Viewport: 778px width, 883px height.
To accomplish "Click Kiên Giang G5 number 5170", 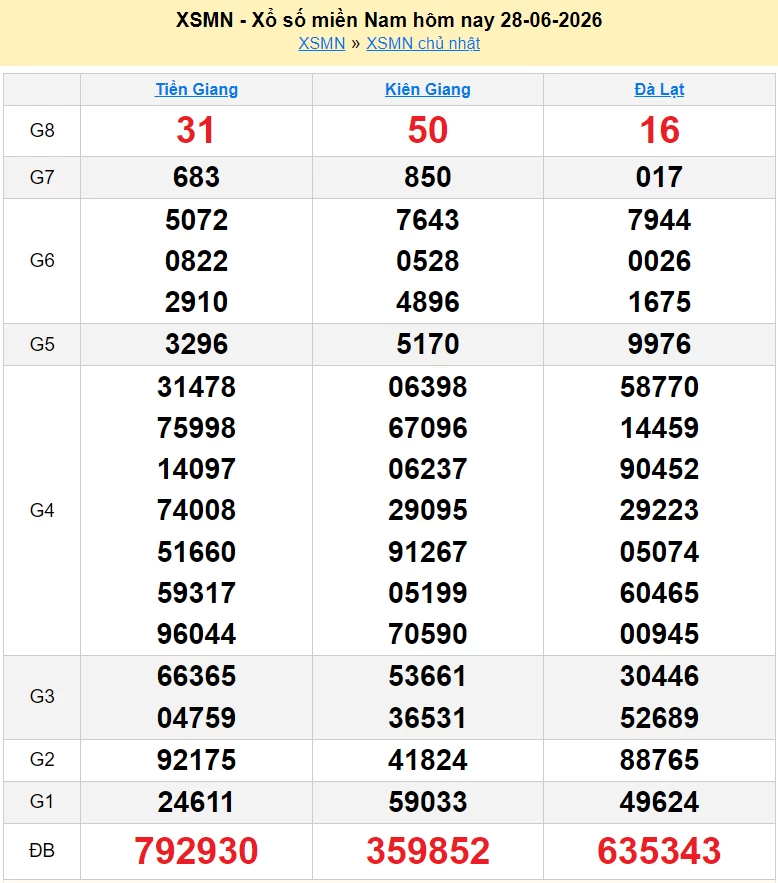I will pyautogui.click(x=428, y=344).
